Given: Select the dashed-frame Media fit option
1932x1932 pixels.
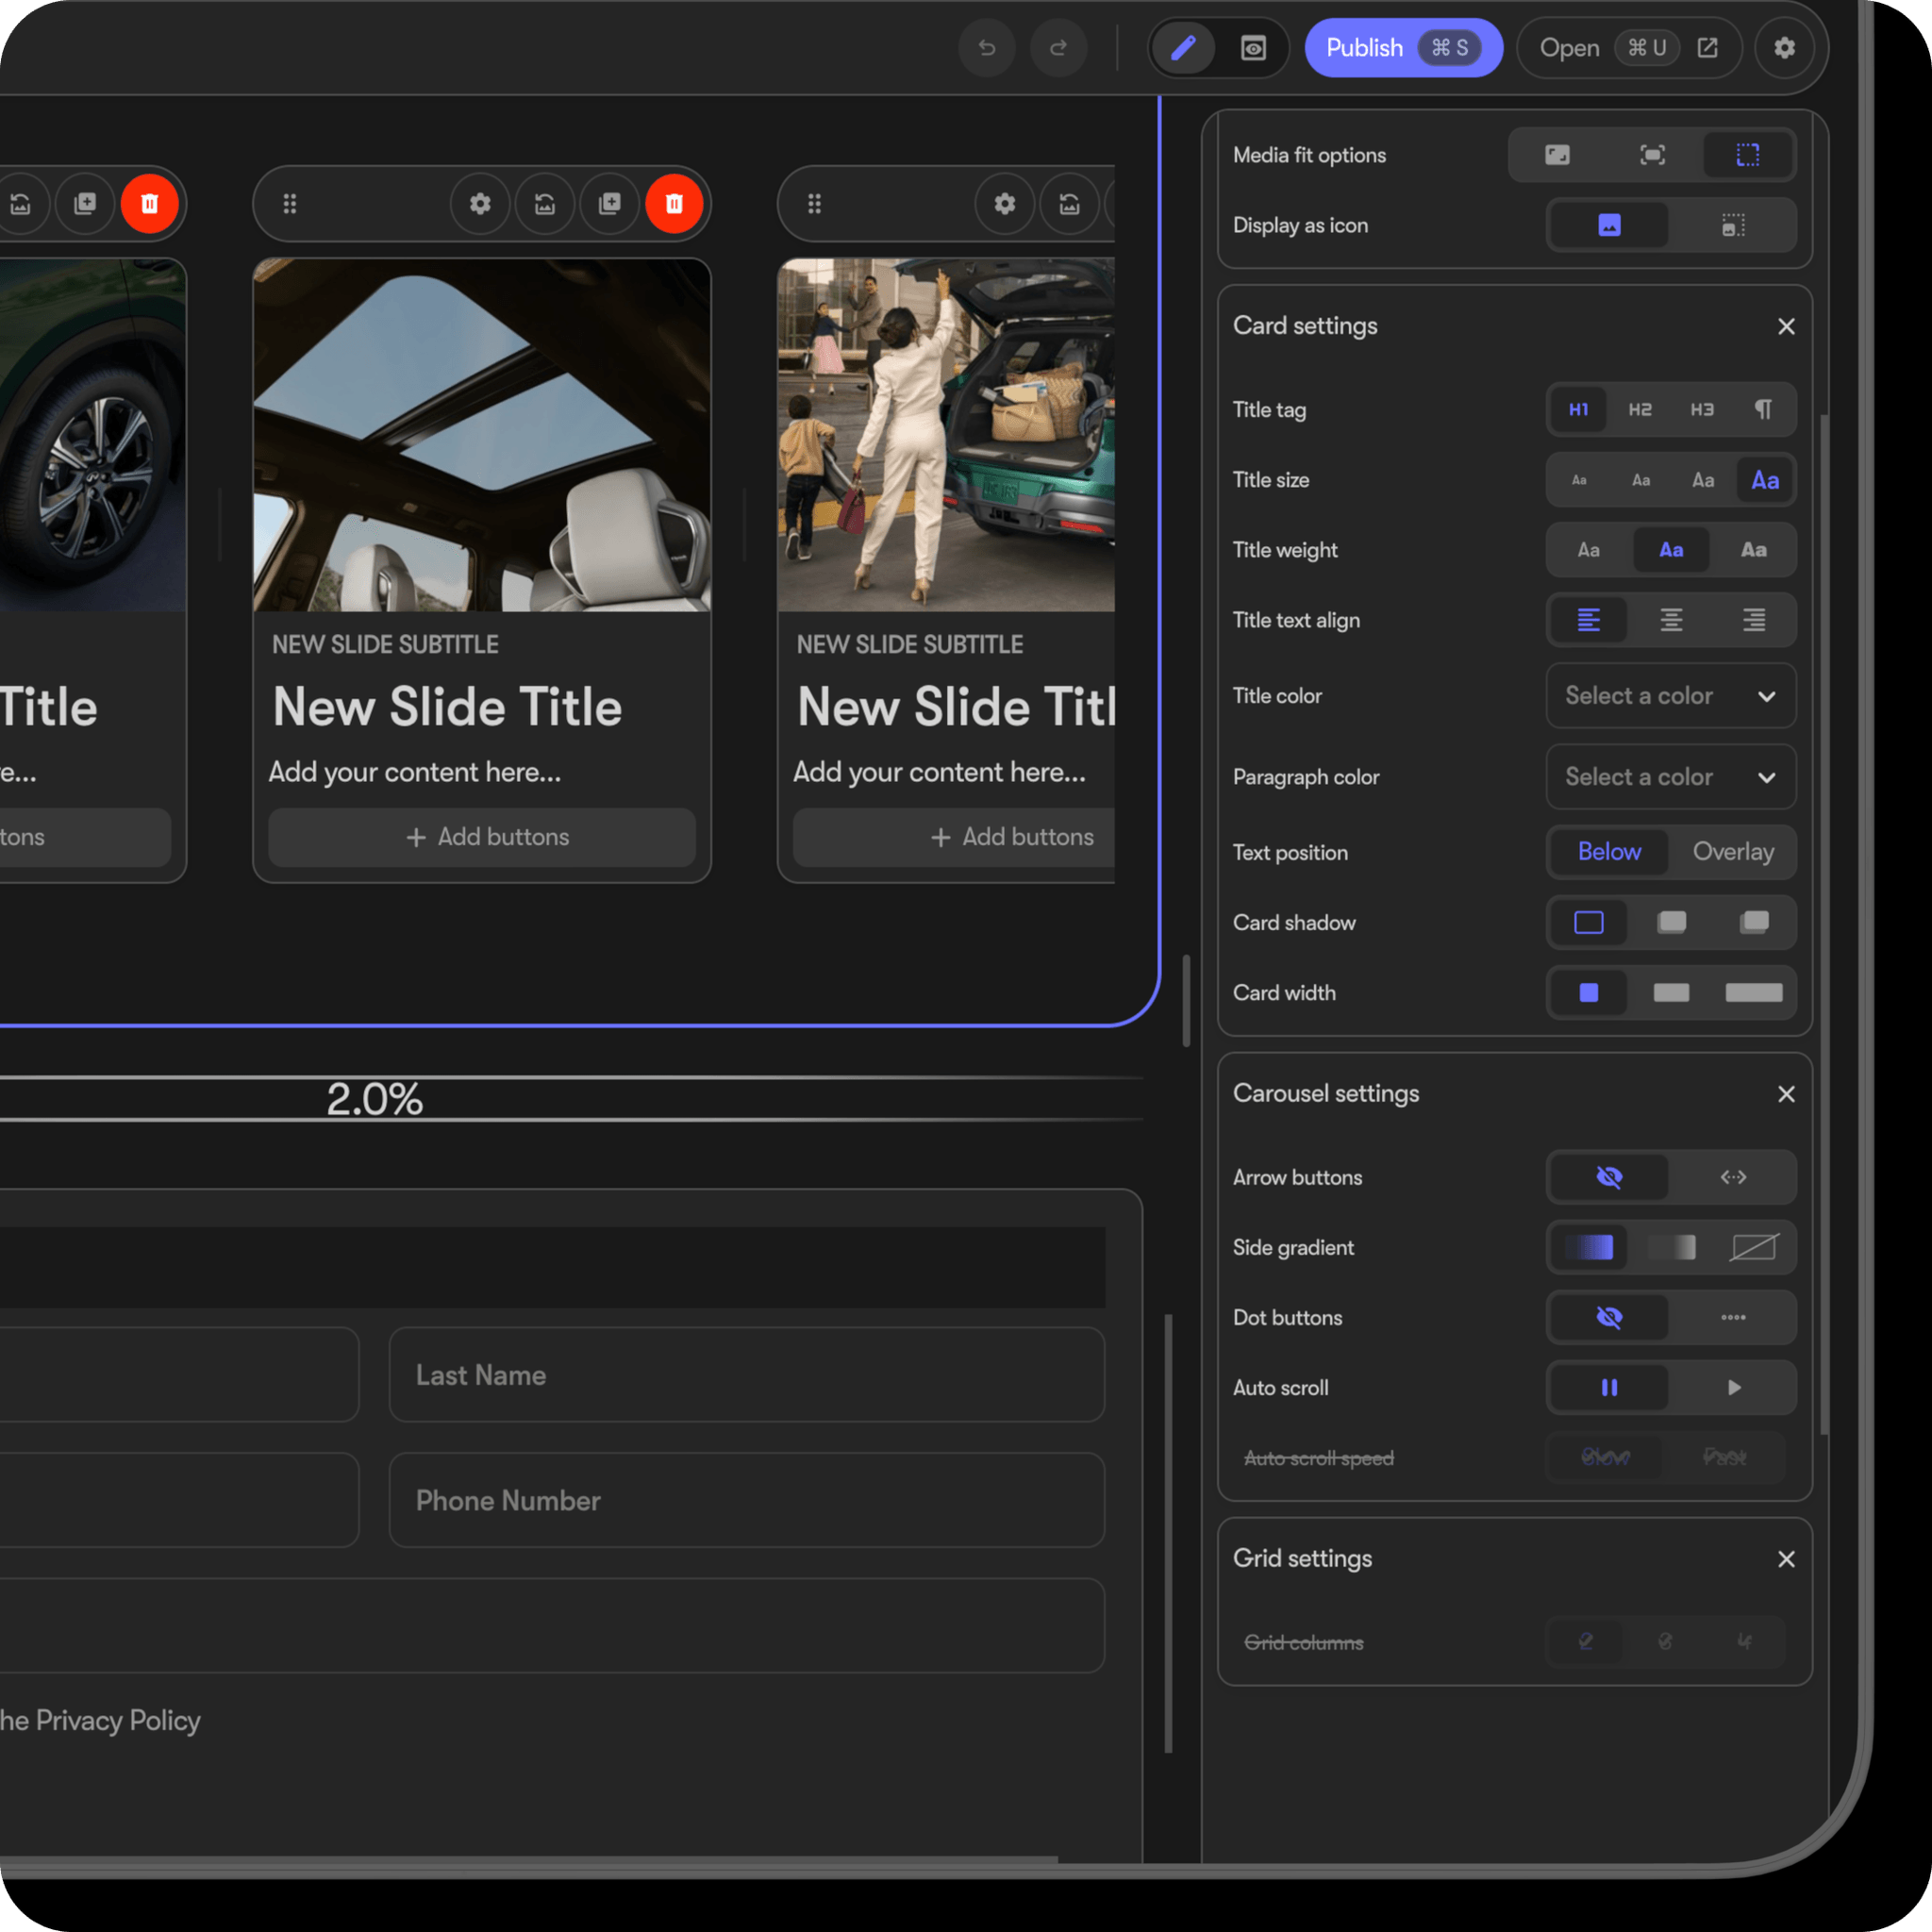Looking at the screenshot, I should click(x=1747, y=155).
